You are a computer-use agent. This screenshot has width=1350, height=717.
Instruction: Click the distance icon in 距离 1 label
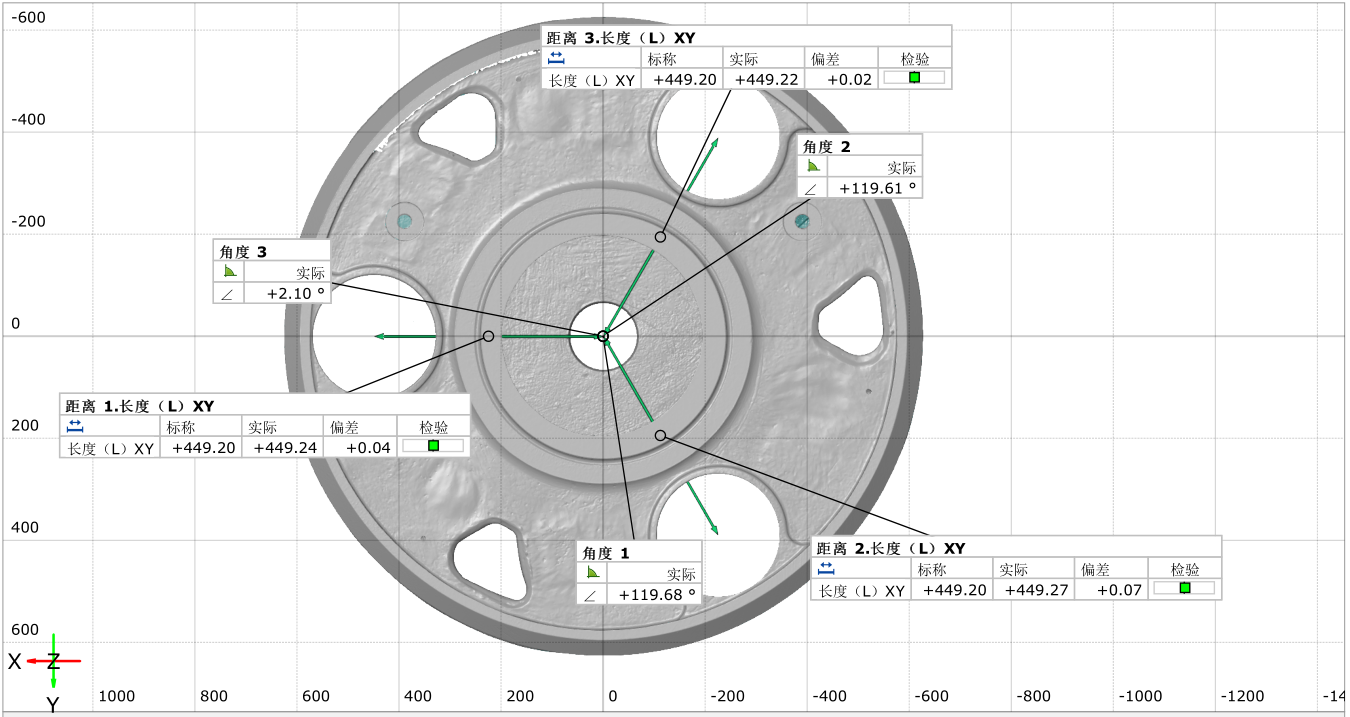point(74,426)
